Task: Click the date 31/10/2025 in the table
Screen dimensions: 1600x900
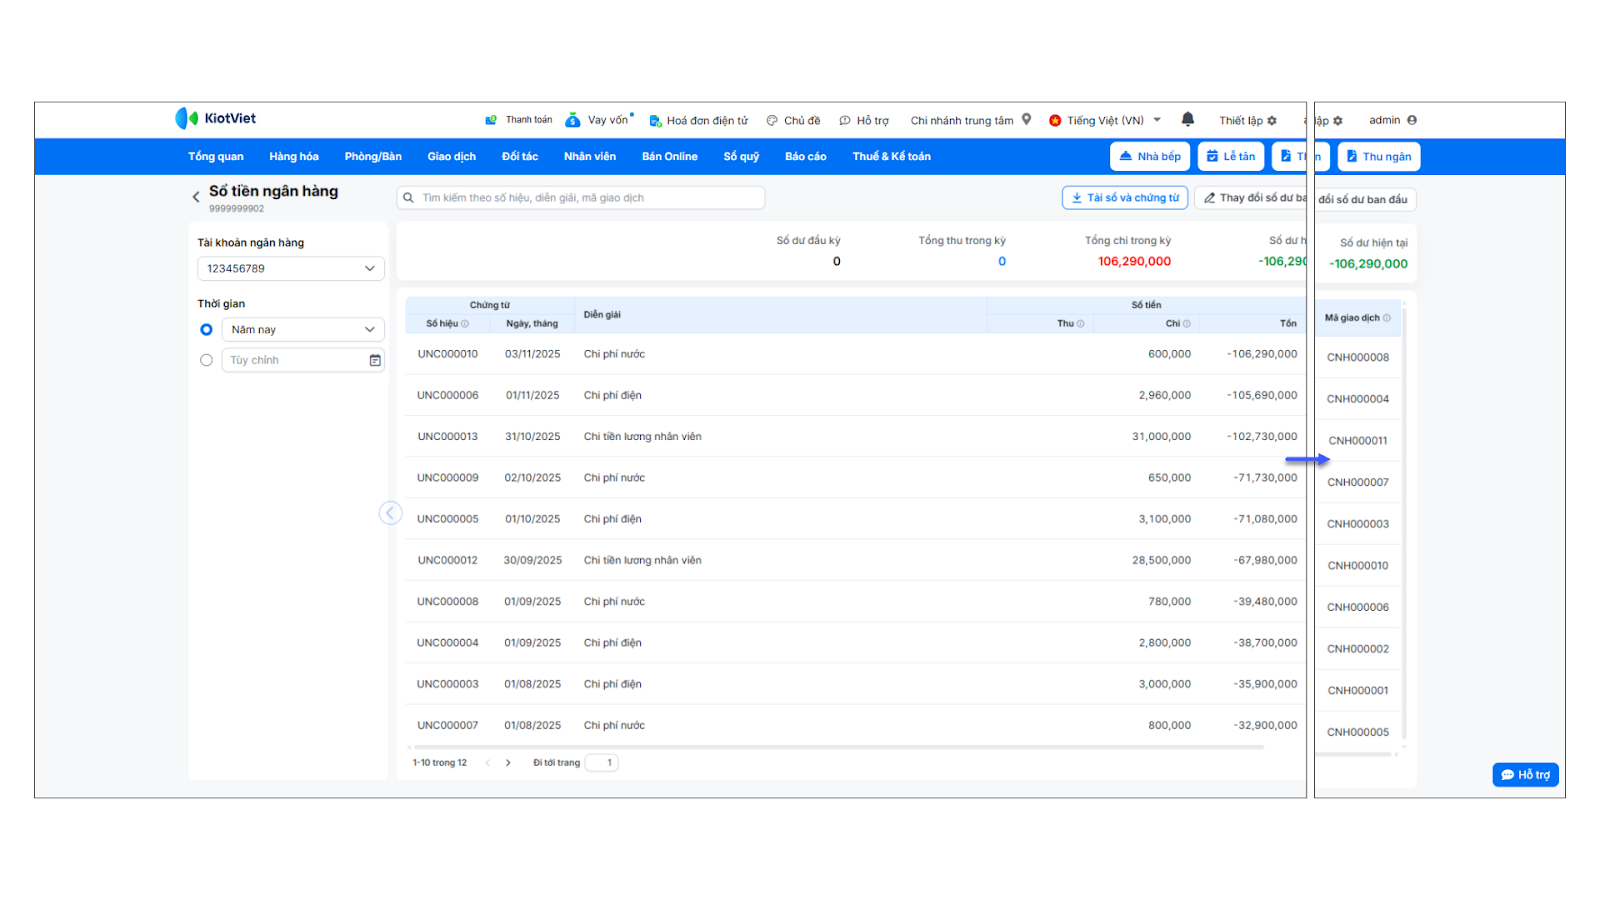Action: click(x=533, y=437)
